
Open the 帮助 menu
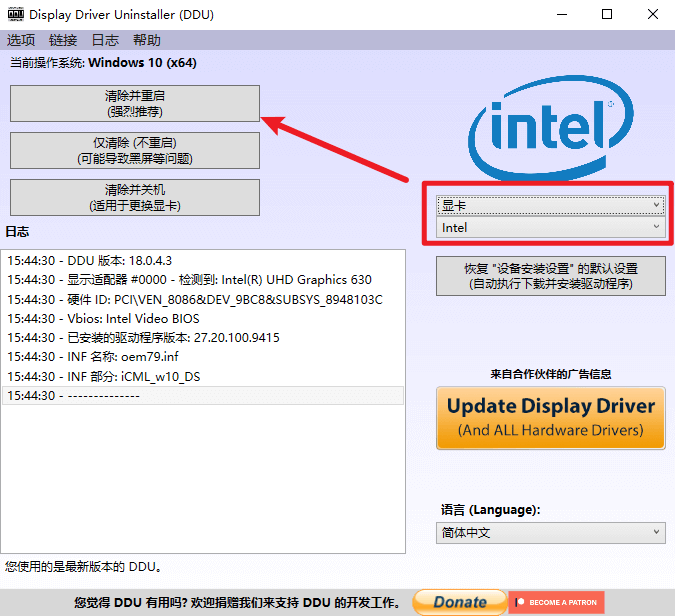pyautogui.click(x=147, y=40)
